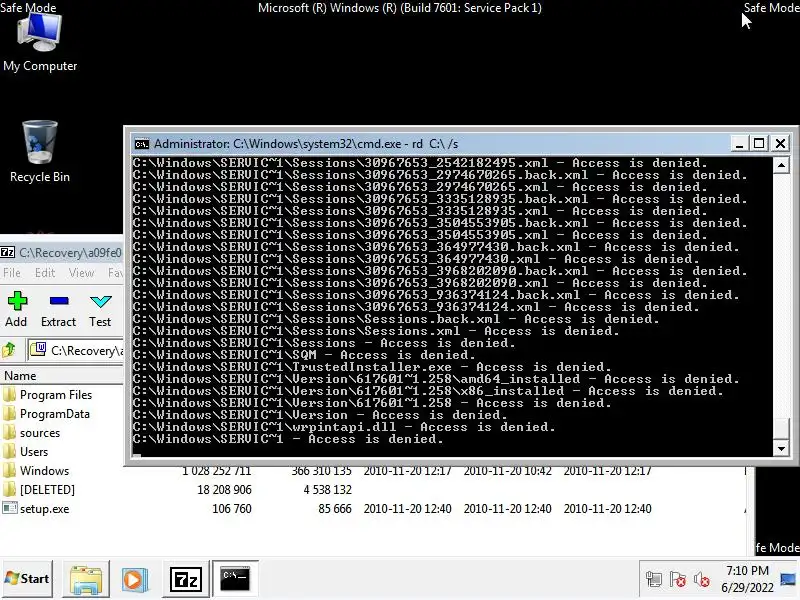Maximize the cmd.exe window
Image resolution: width=800 pixels, height=600 pixels.
pos(759,144)
